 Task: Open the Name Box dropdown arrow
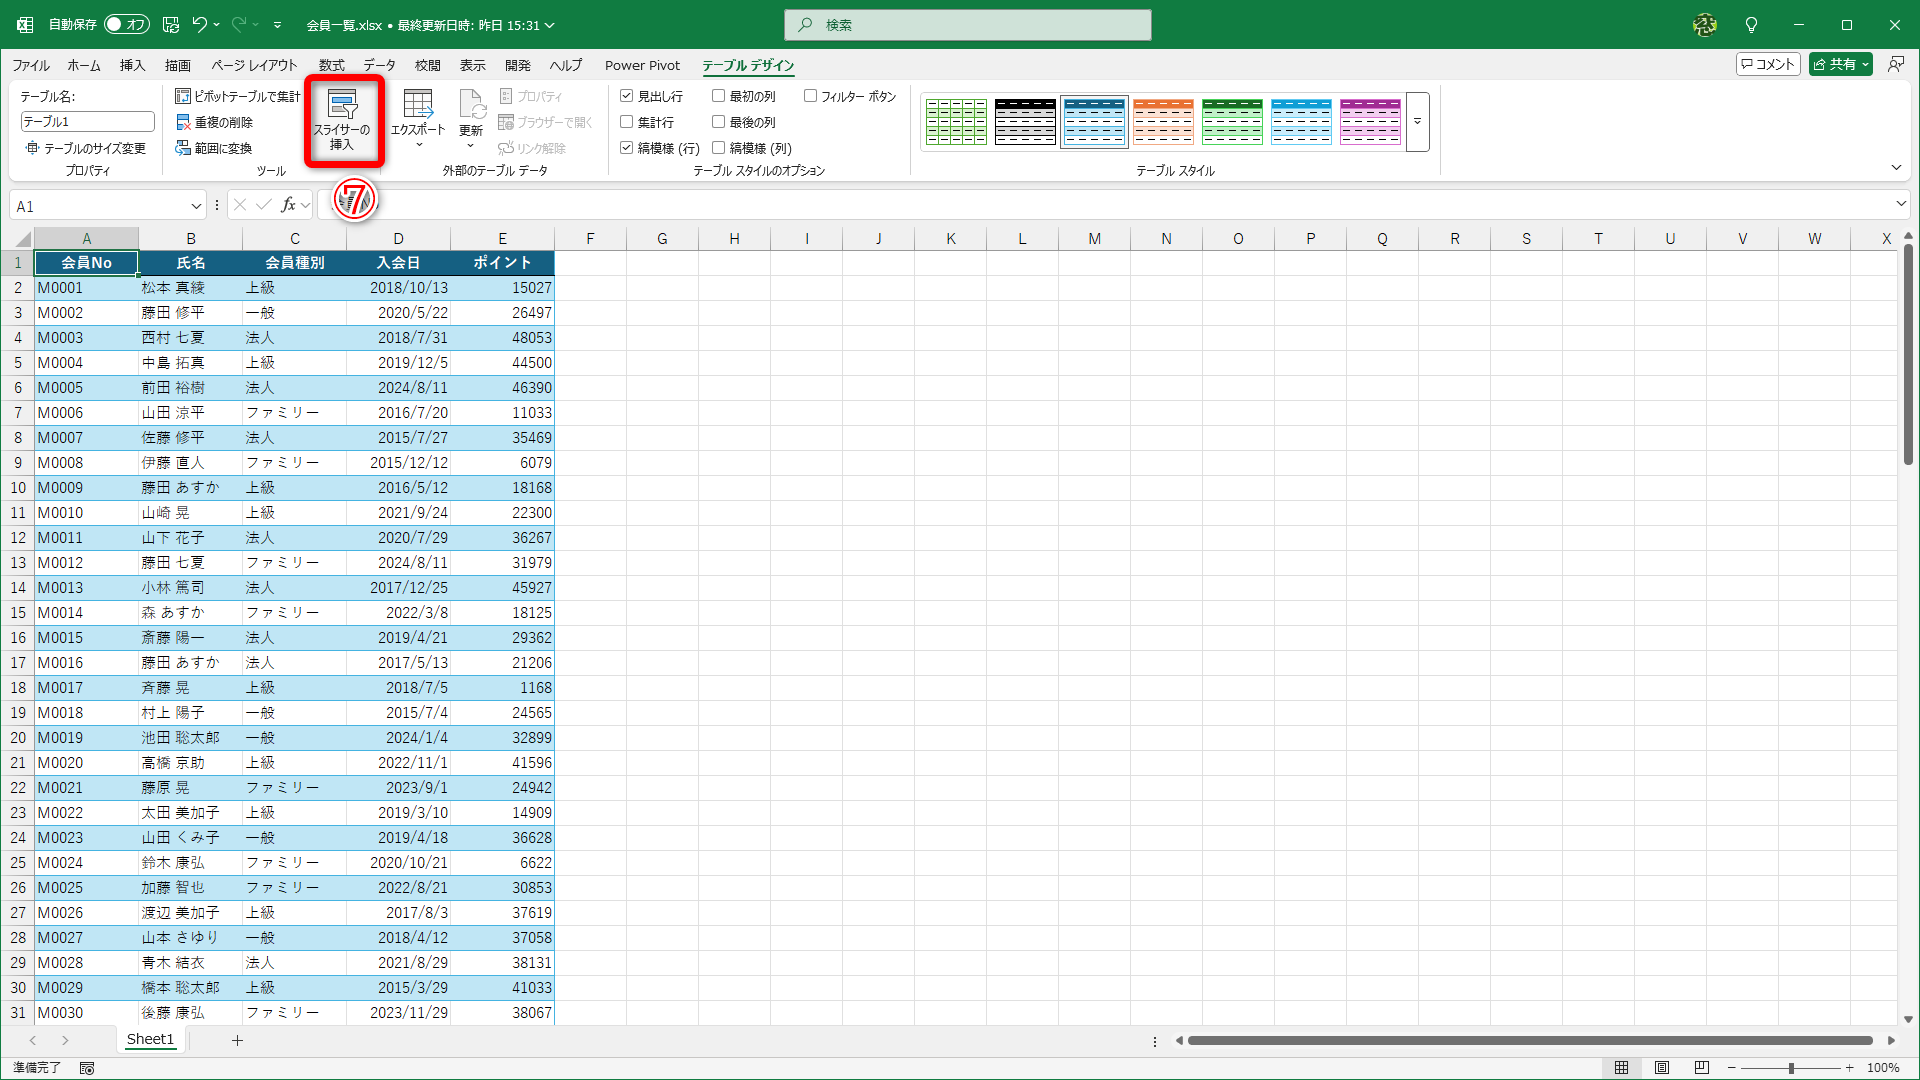pos(196,206)
